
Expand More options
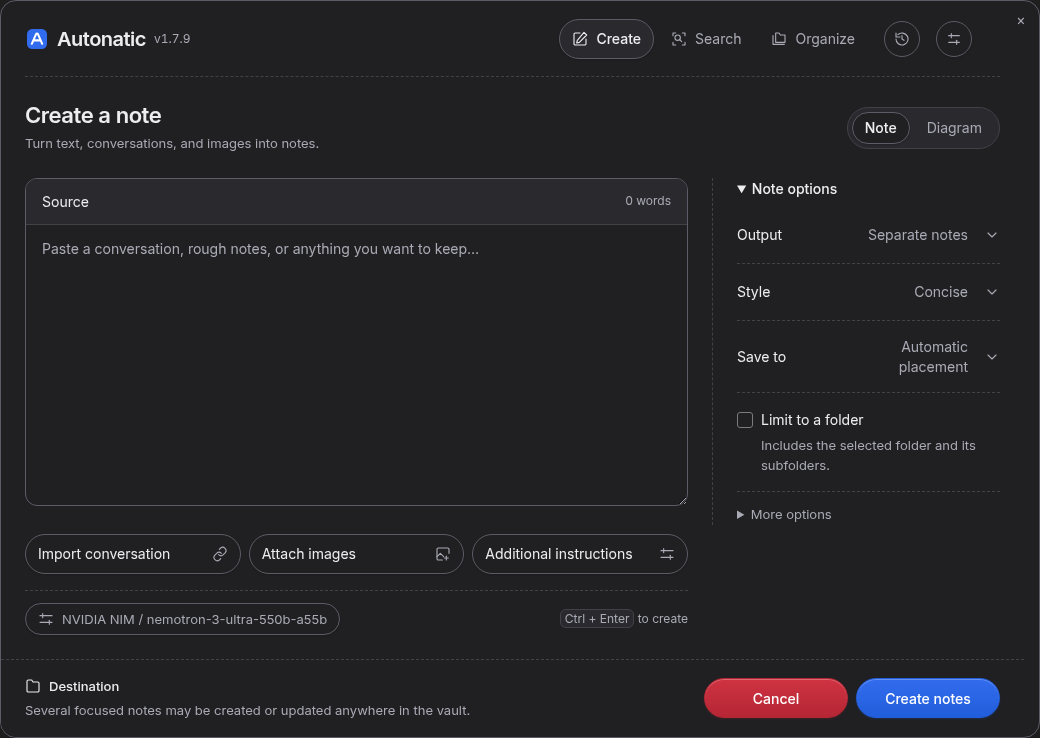tap(784, 515)
